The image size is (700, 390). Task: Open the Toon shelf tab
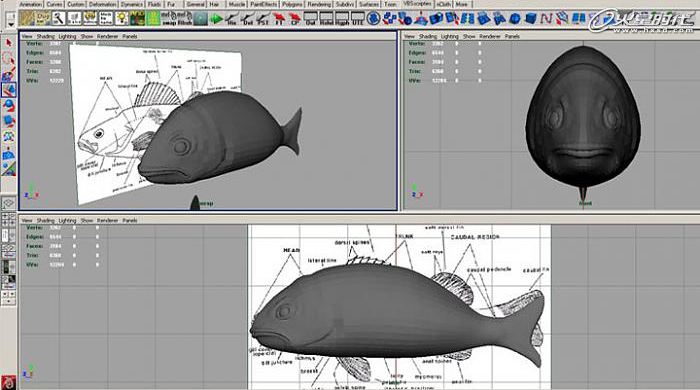pos(390,4)
